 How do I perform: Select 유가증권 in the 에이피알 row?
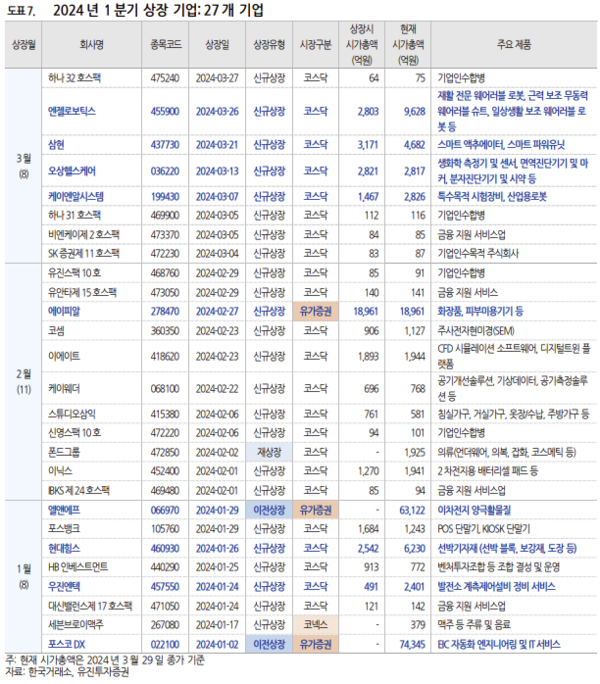point(315,311)
